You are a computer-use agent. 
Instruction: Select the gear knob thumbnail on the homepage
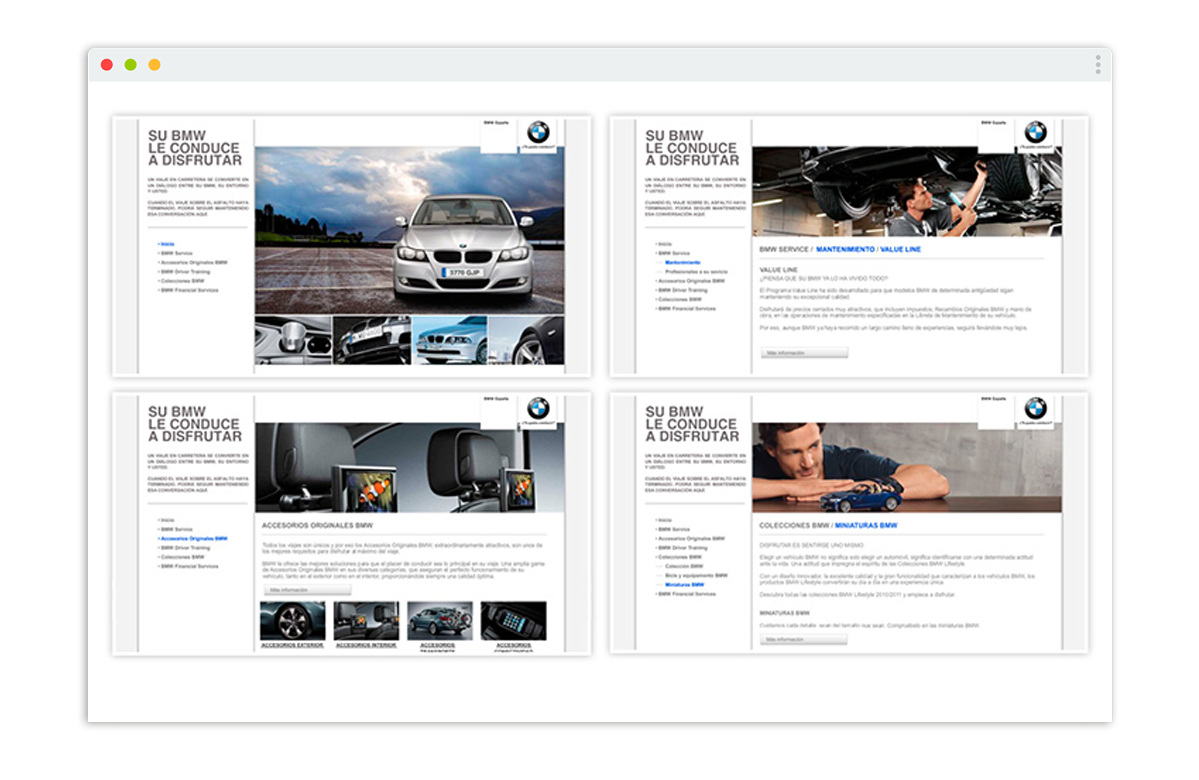(293, 340)
